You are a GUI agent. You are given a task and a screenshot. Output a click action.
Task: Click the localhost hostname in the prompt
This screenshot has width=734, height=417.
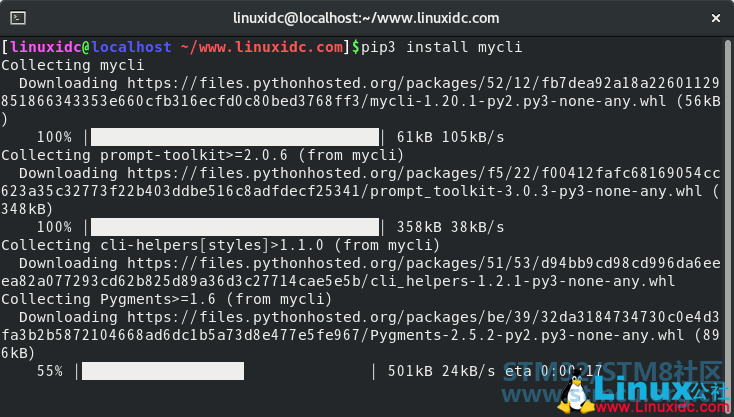(x=132, y=47)
